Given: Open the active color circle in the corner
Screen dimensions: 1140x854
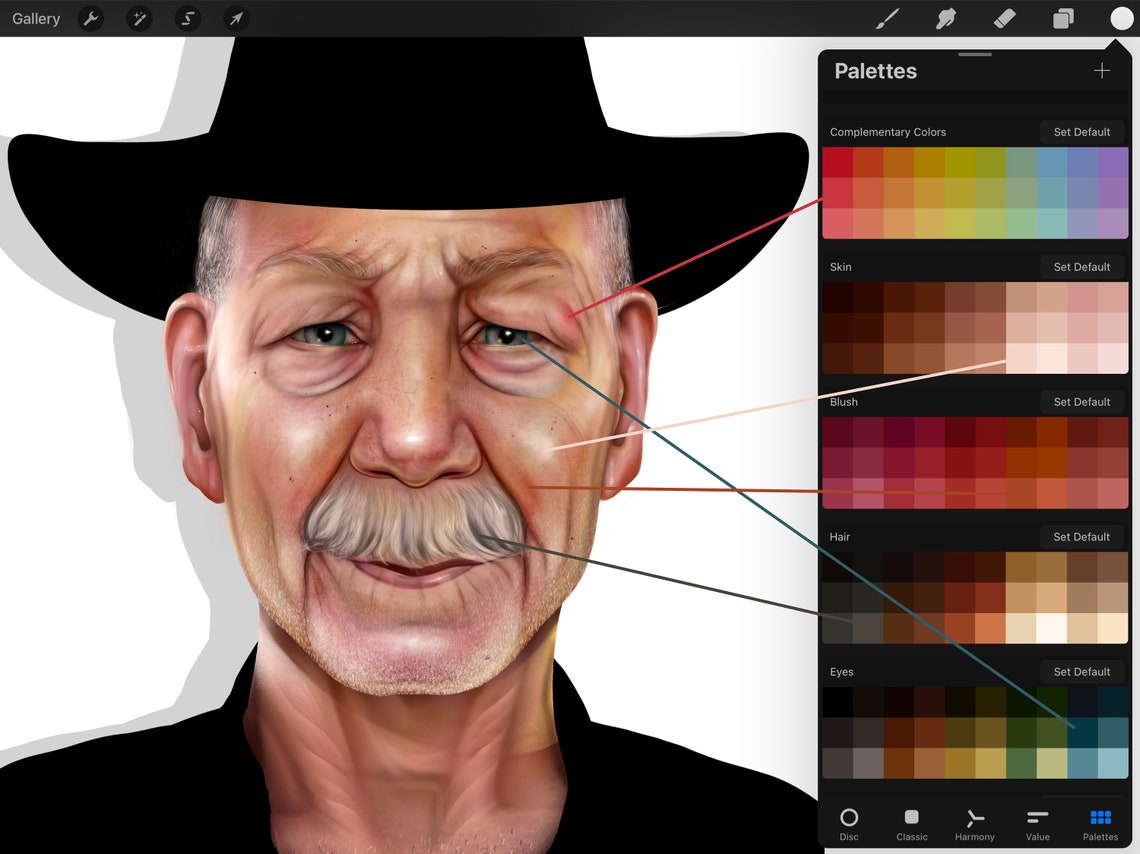Looking at the screenshot, I should 1121,18.
